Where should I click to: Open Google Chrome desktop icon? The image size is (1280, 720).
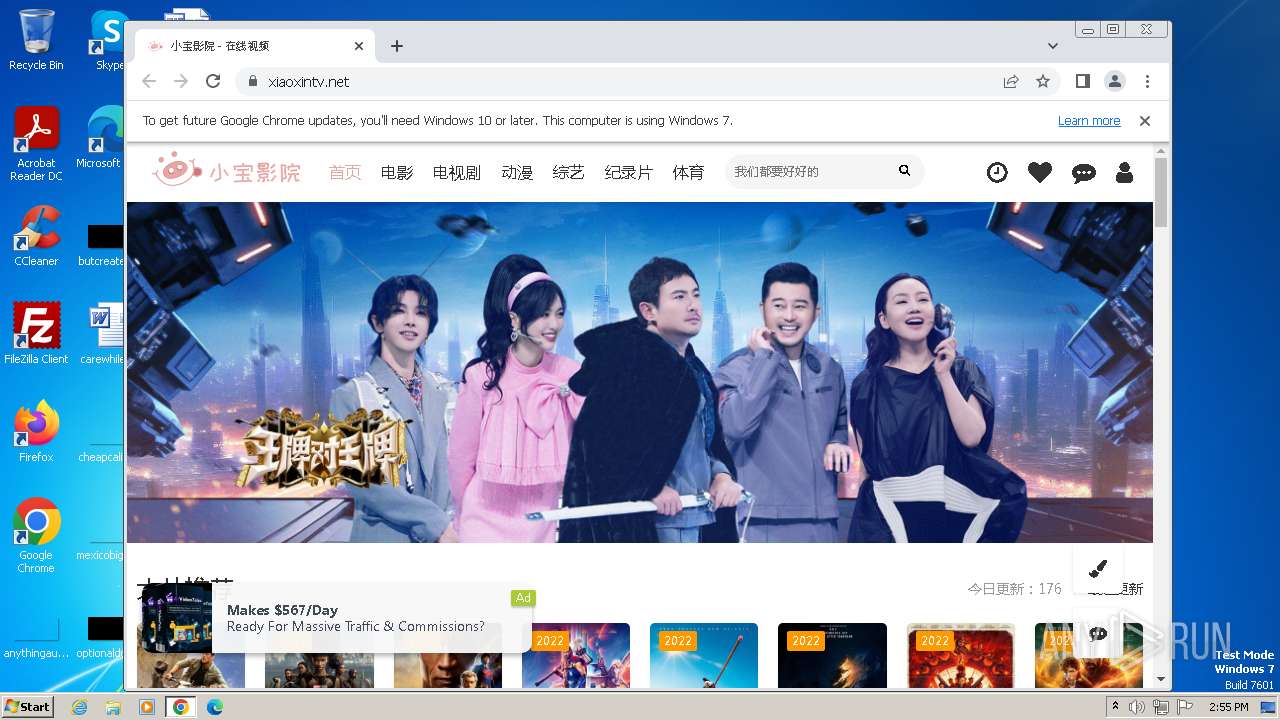point(36,536)
